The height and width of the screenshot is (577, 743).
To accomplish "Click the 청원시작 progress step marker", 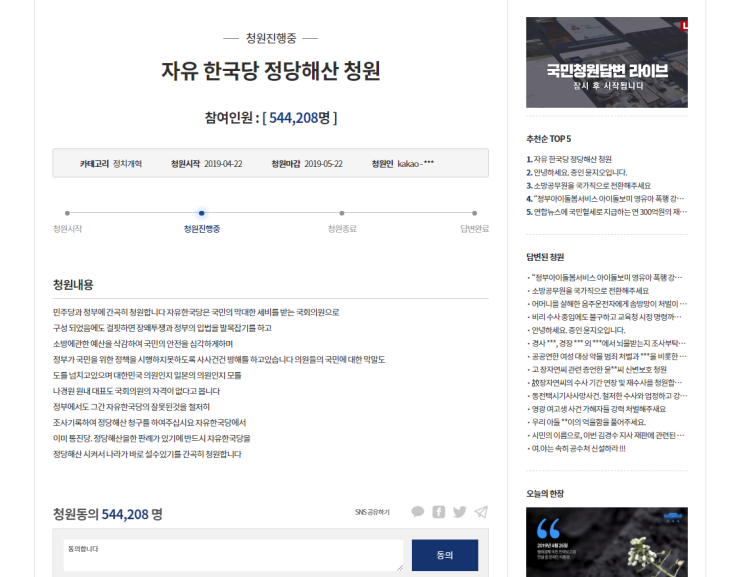I will [67, 213].
